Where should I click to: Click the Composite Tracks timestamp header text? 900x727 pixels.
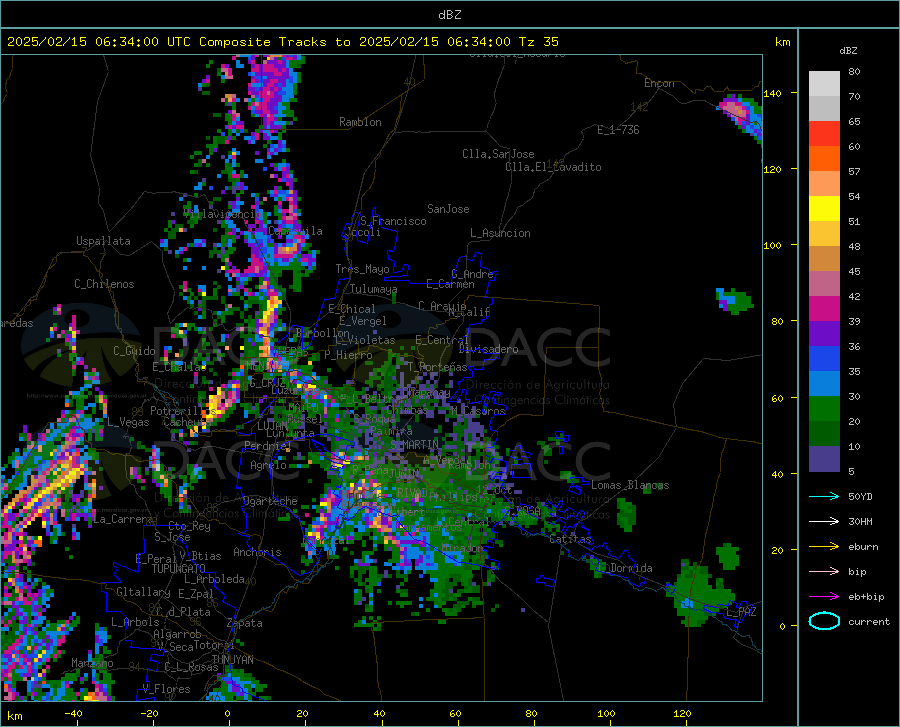282,42
